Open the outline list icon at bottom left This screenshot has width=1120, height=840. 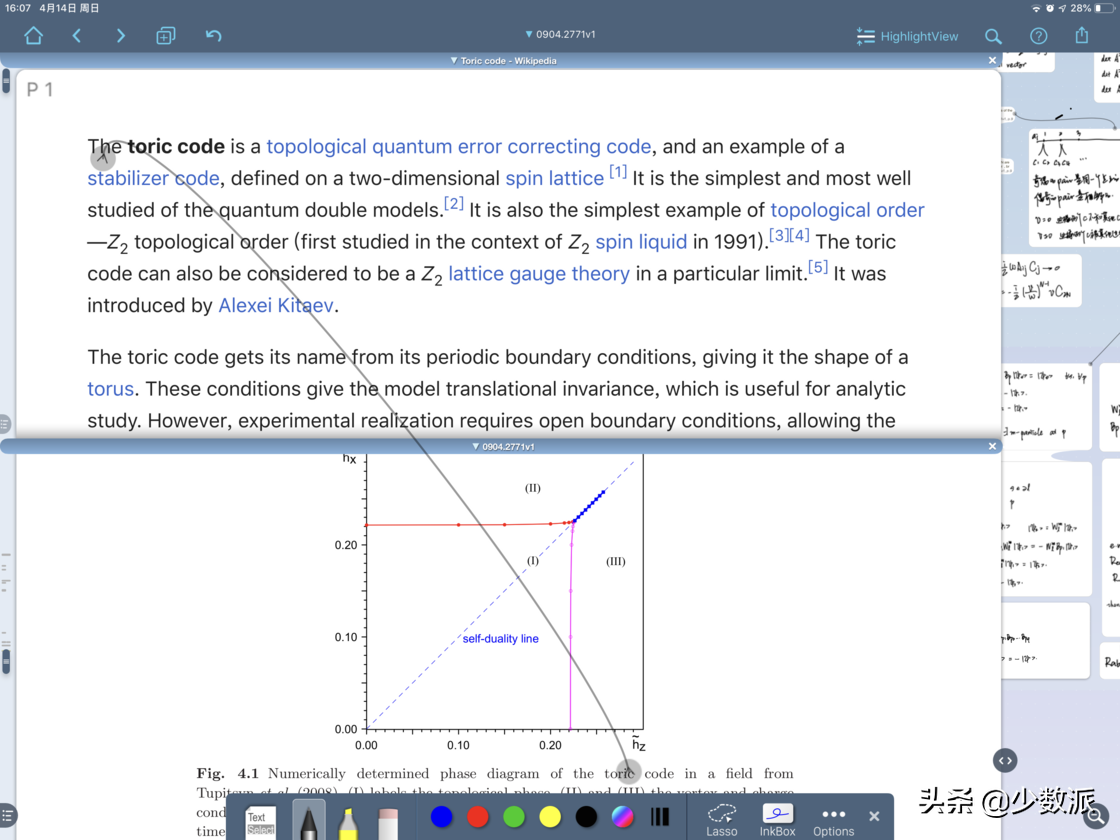pos(7,815)
